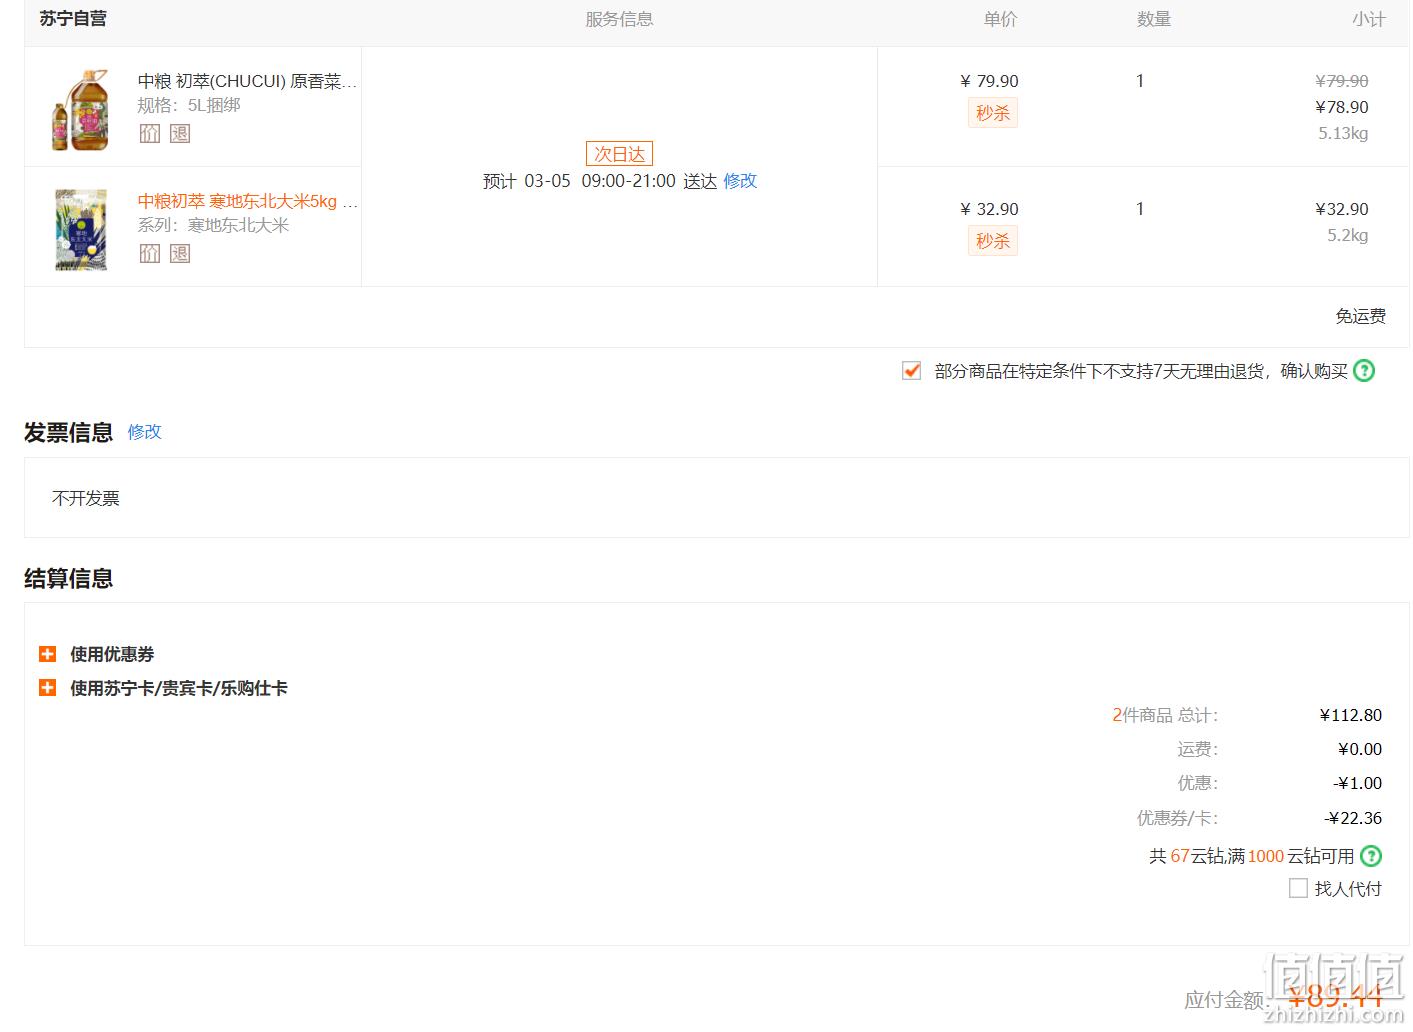Click the 规格: 5L捆绑 spec text

tap(189, 105)
